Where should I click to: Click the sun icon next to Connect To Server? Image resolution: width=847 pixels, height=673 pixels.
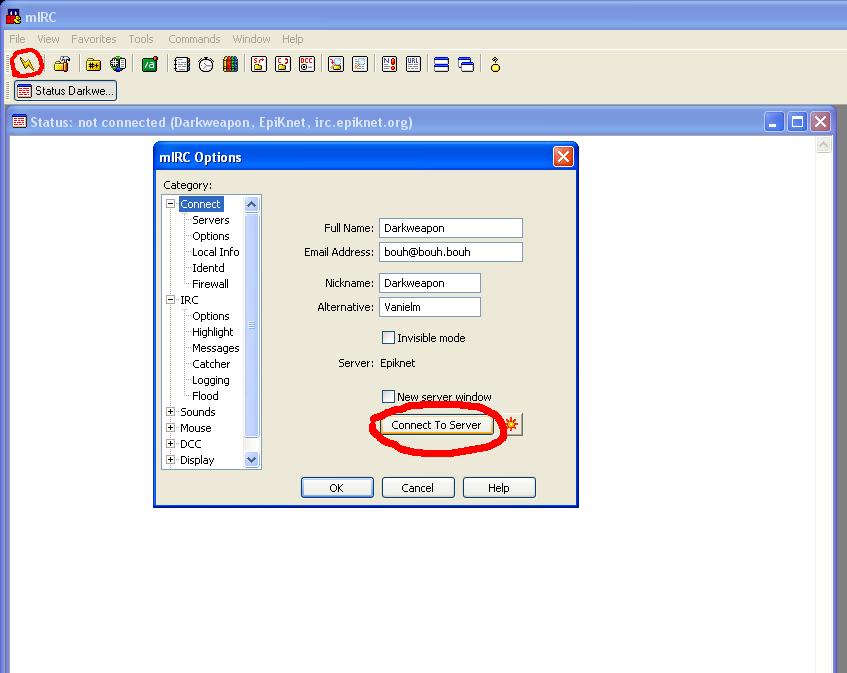512,425
